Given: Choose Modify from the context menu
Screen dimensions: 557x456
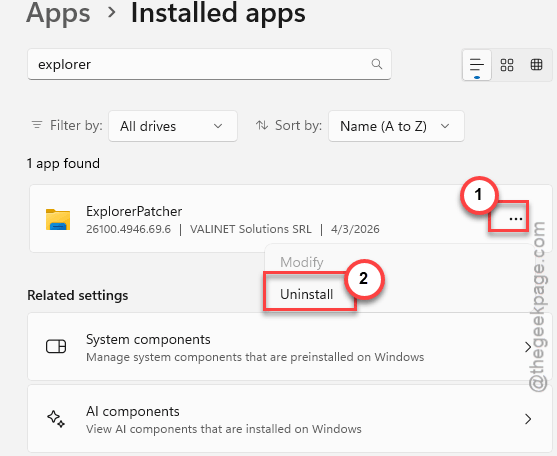Looking at the screenshot, I should (x=302, y=262).
